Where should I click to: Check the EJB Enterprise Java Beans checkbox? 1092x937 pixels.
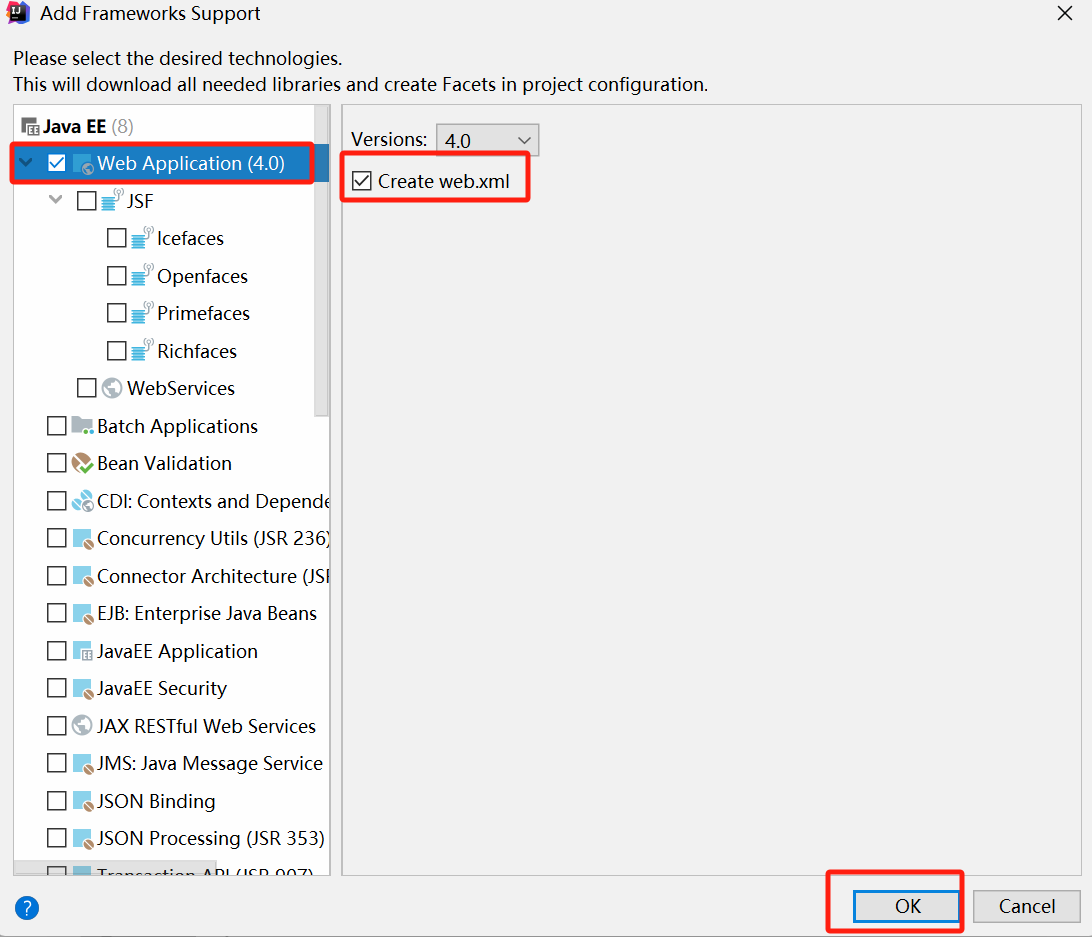coord(56,613)
